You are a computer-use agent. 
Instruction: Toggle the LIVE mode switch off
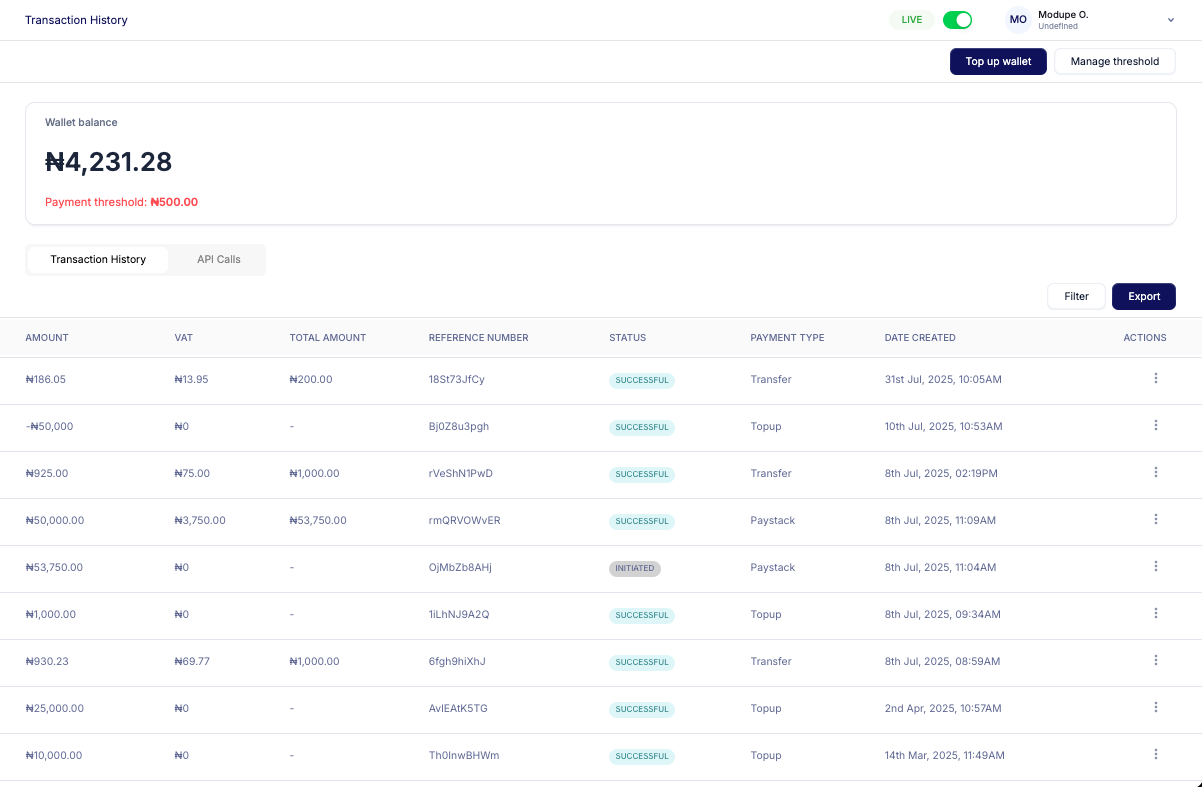point(957,20)
